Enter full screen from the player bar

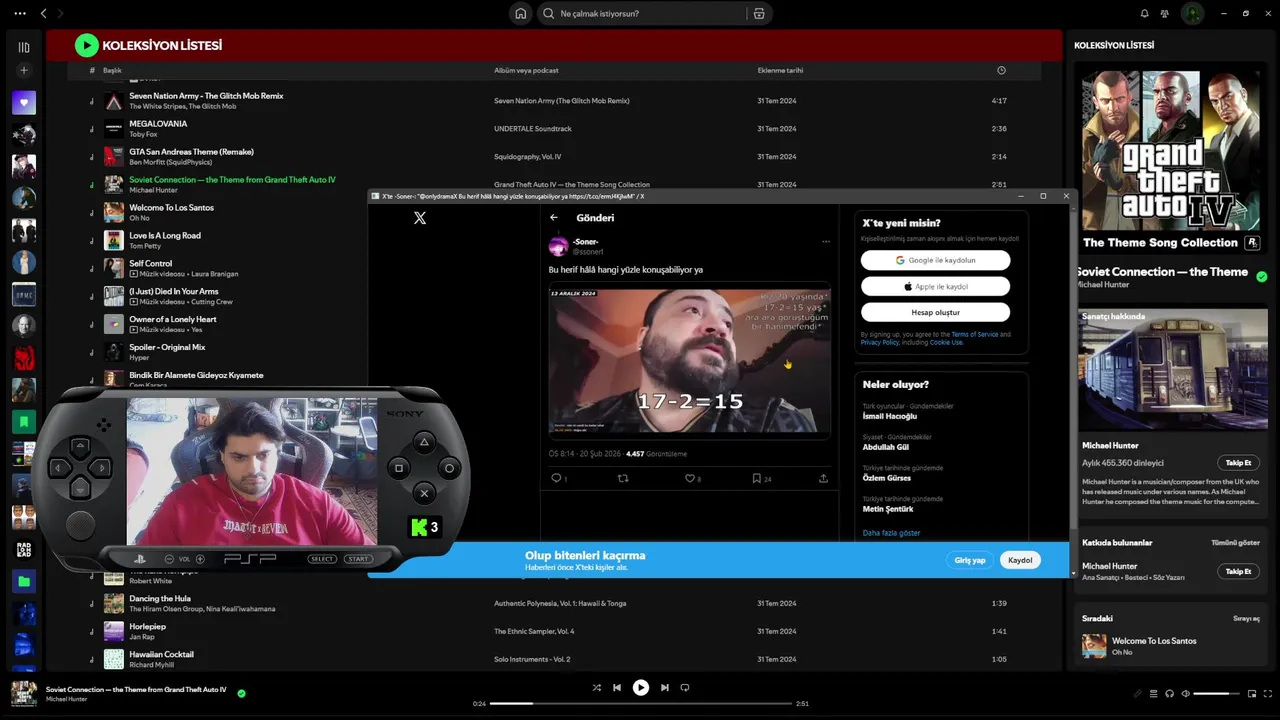point(1266,693)
